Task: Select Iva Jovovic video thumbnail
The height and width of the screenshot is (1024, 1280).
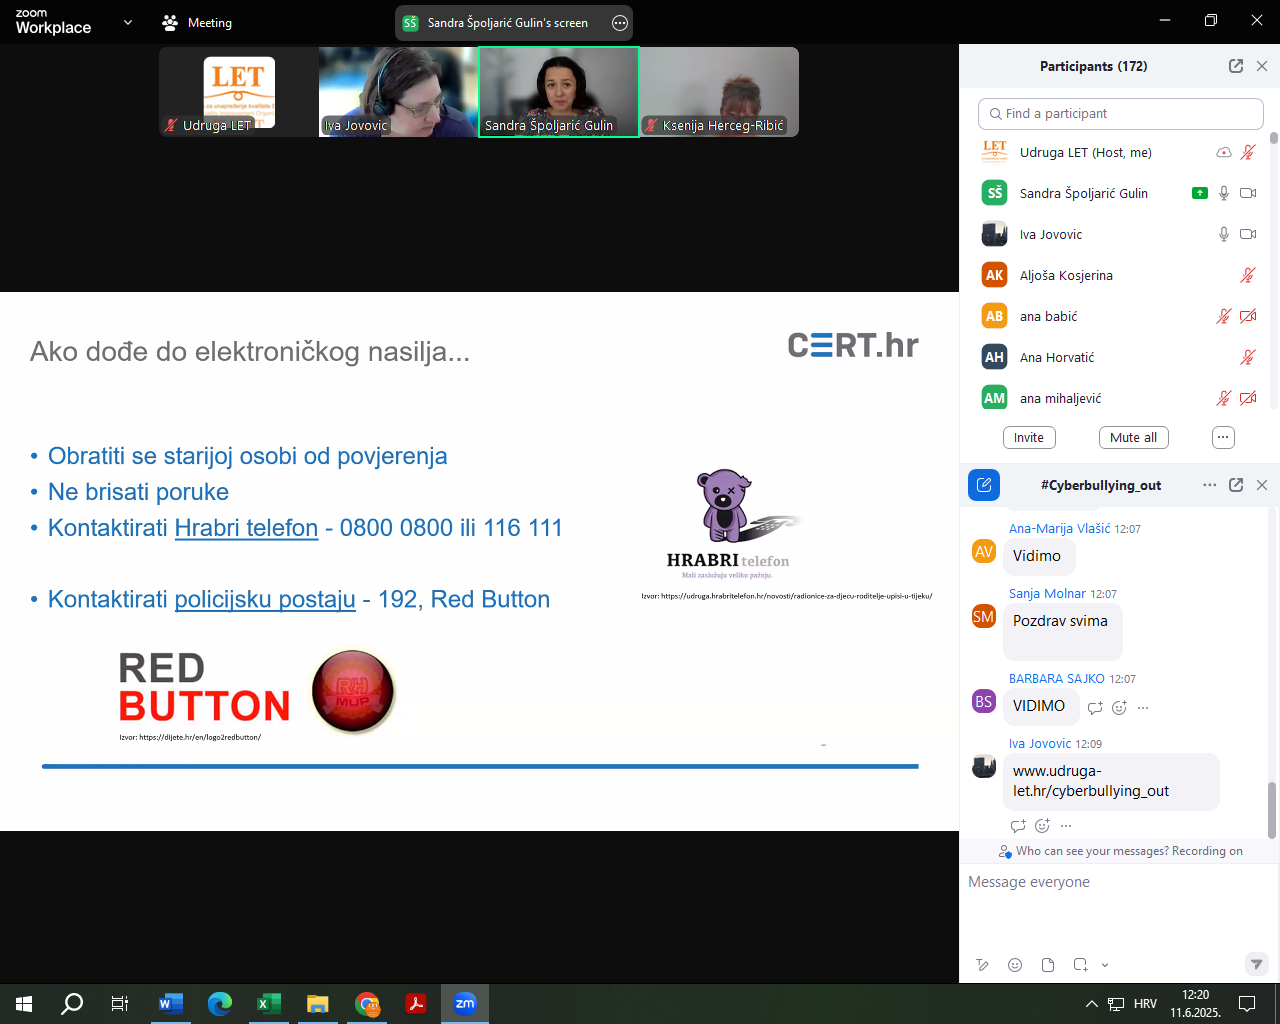Action: pyautogui.click(x=398, y=92)
